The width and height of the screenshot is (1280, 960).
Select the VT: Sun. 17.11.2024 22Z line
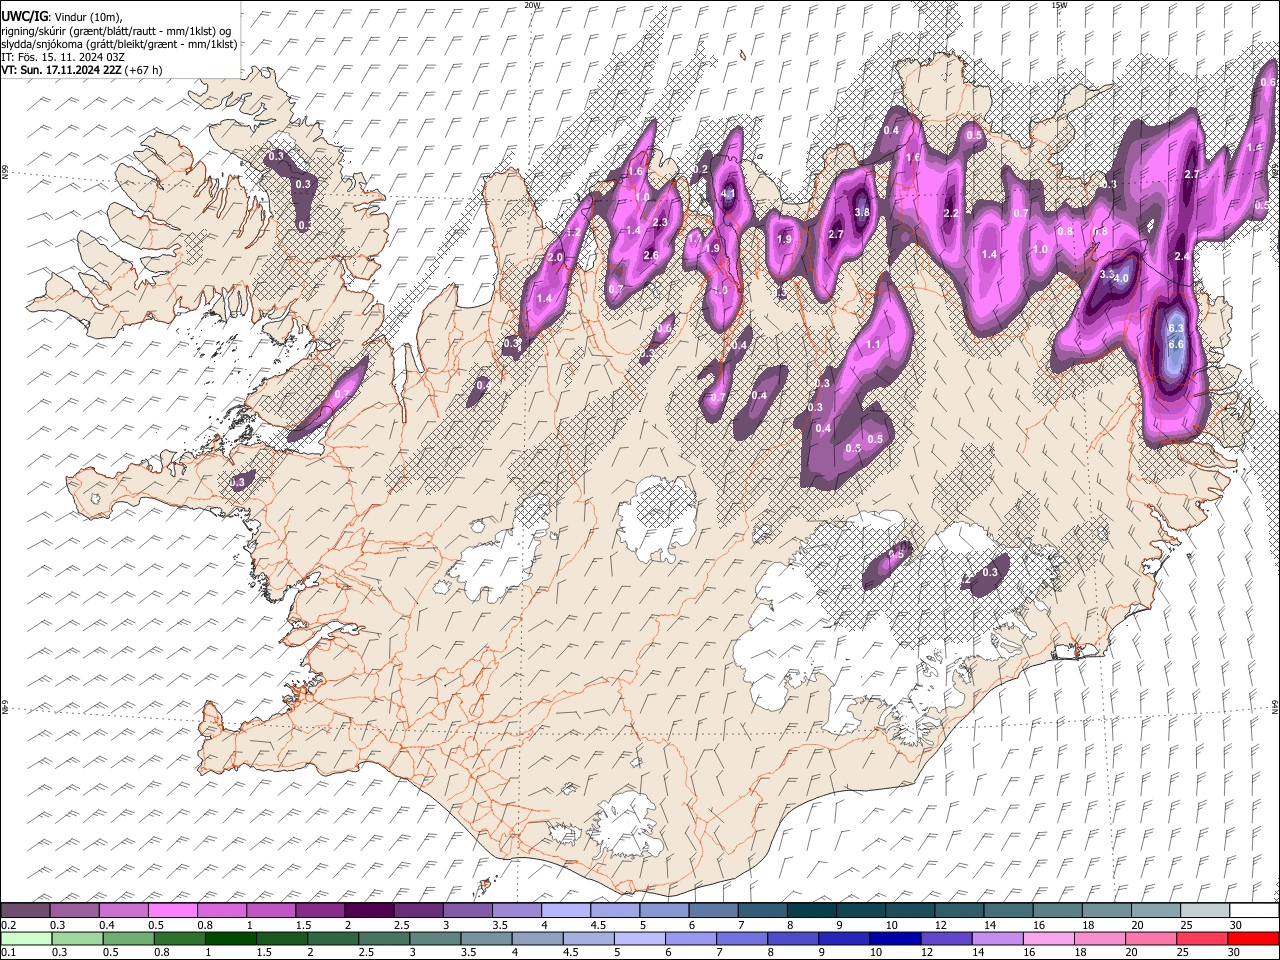point(82,70)
